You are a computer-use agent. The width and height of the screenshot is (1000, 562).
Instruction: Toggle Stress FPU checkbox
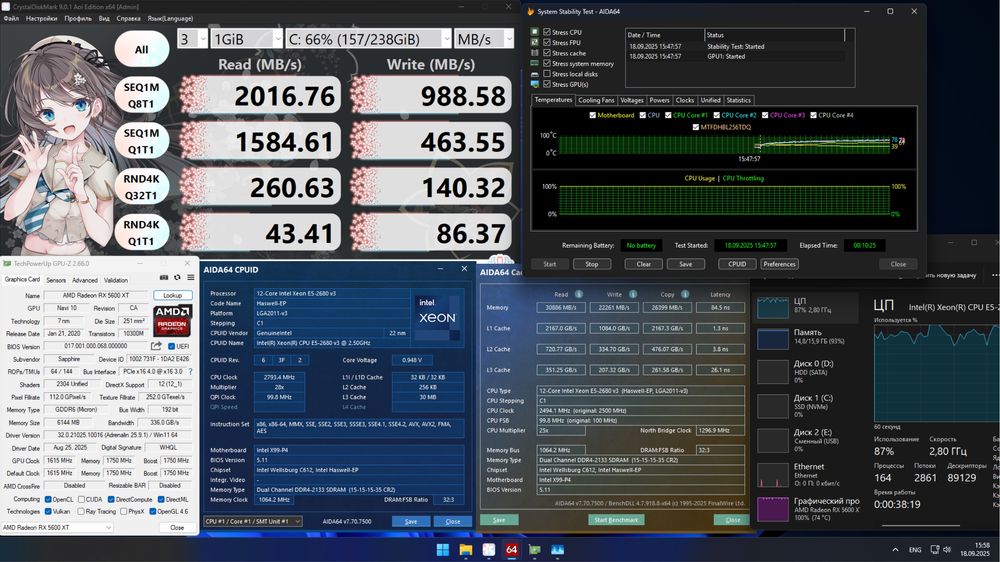(x=547, y=42)
